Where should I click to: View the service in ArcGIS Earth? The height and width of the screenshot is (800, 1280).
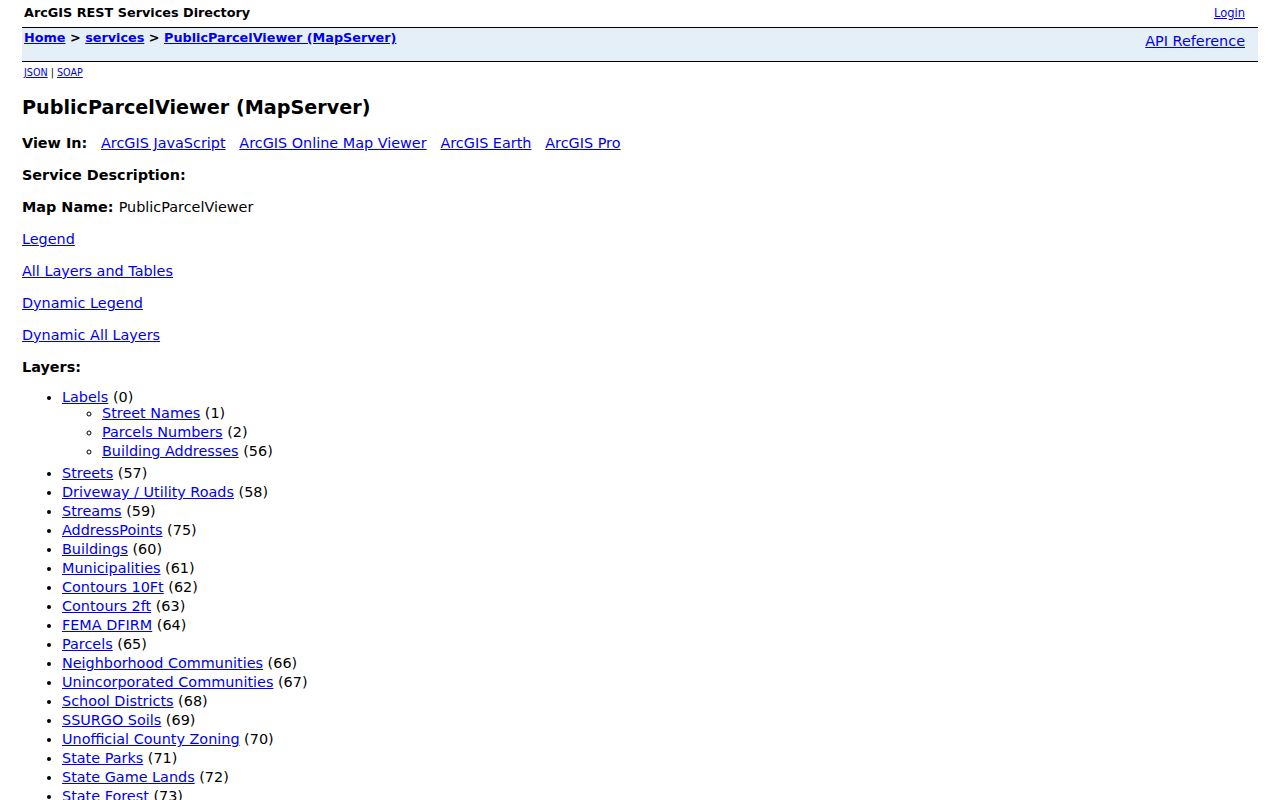pyautogui.click(x=486, y=143)
